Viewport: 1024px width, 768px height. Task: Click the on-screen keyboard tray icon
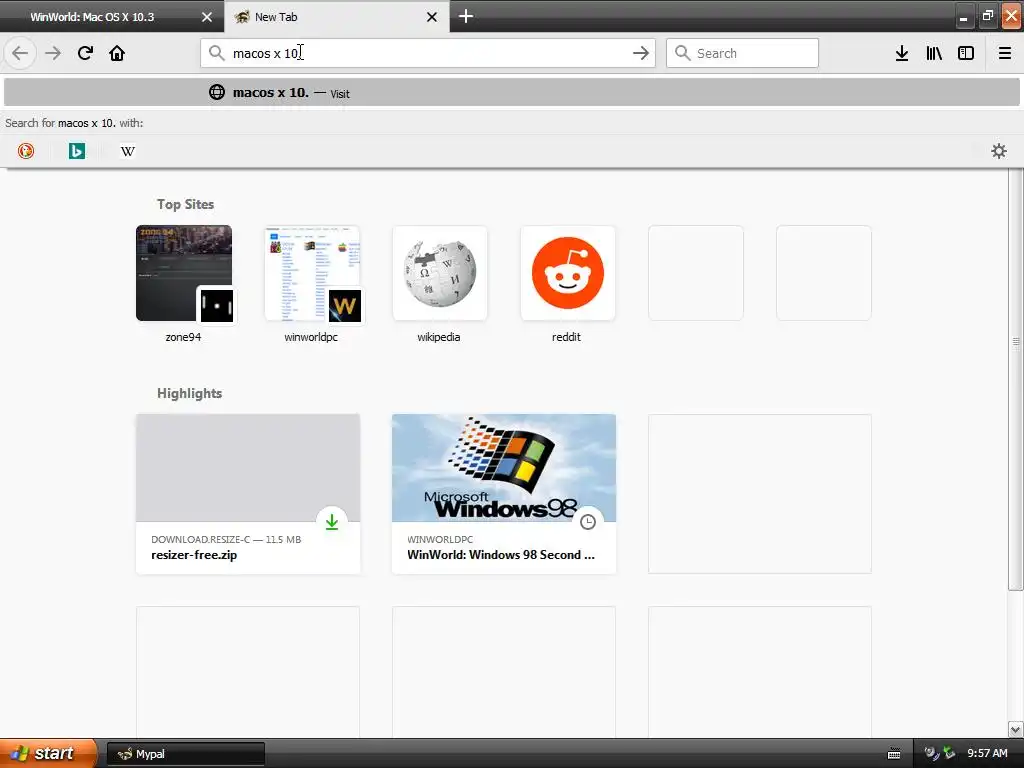894,754
